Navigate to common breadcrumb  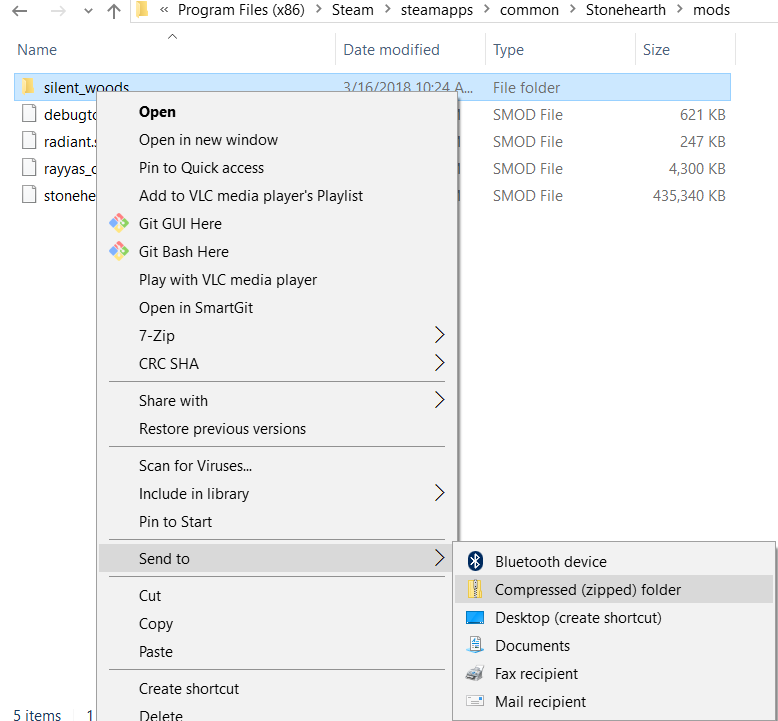(529, 10)
